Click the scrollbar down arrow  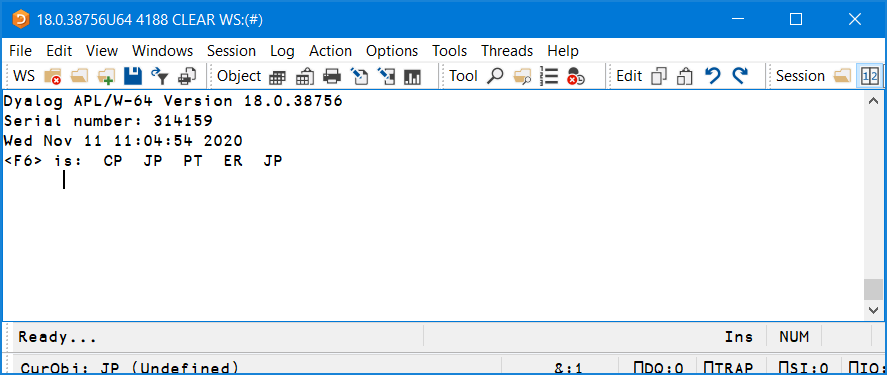click(872, 310)
